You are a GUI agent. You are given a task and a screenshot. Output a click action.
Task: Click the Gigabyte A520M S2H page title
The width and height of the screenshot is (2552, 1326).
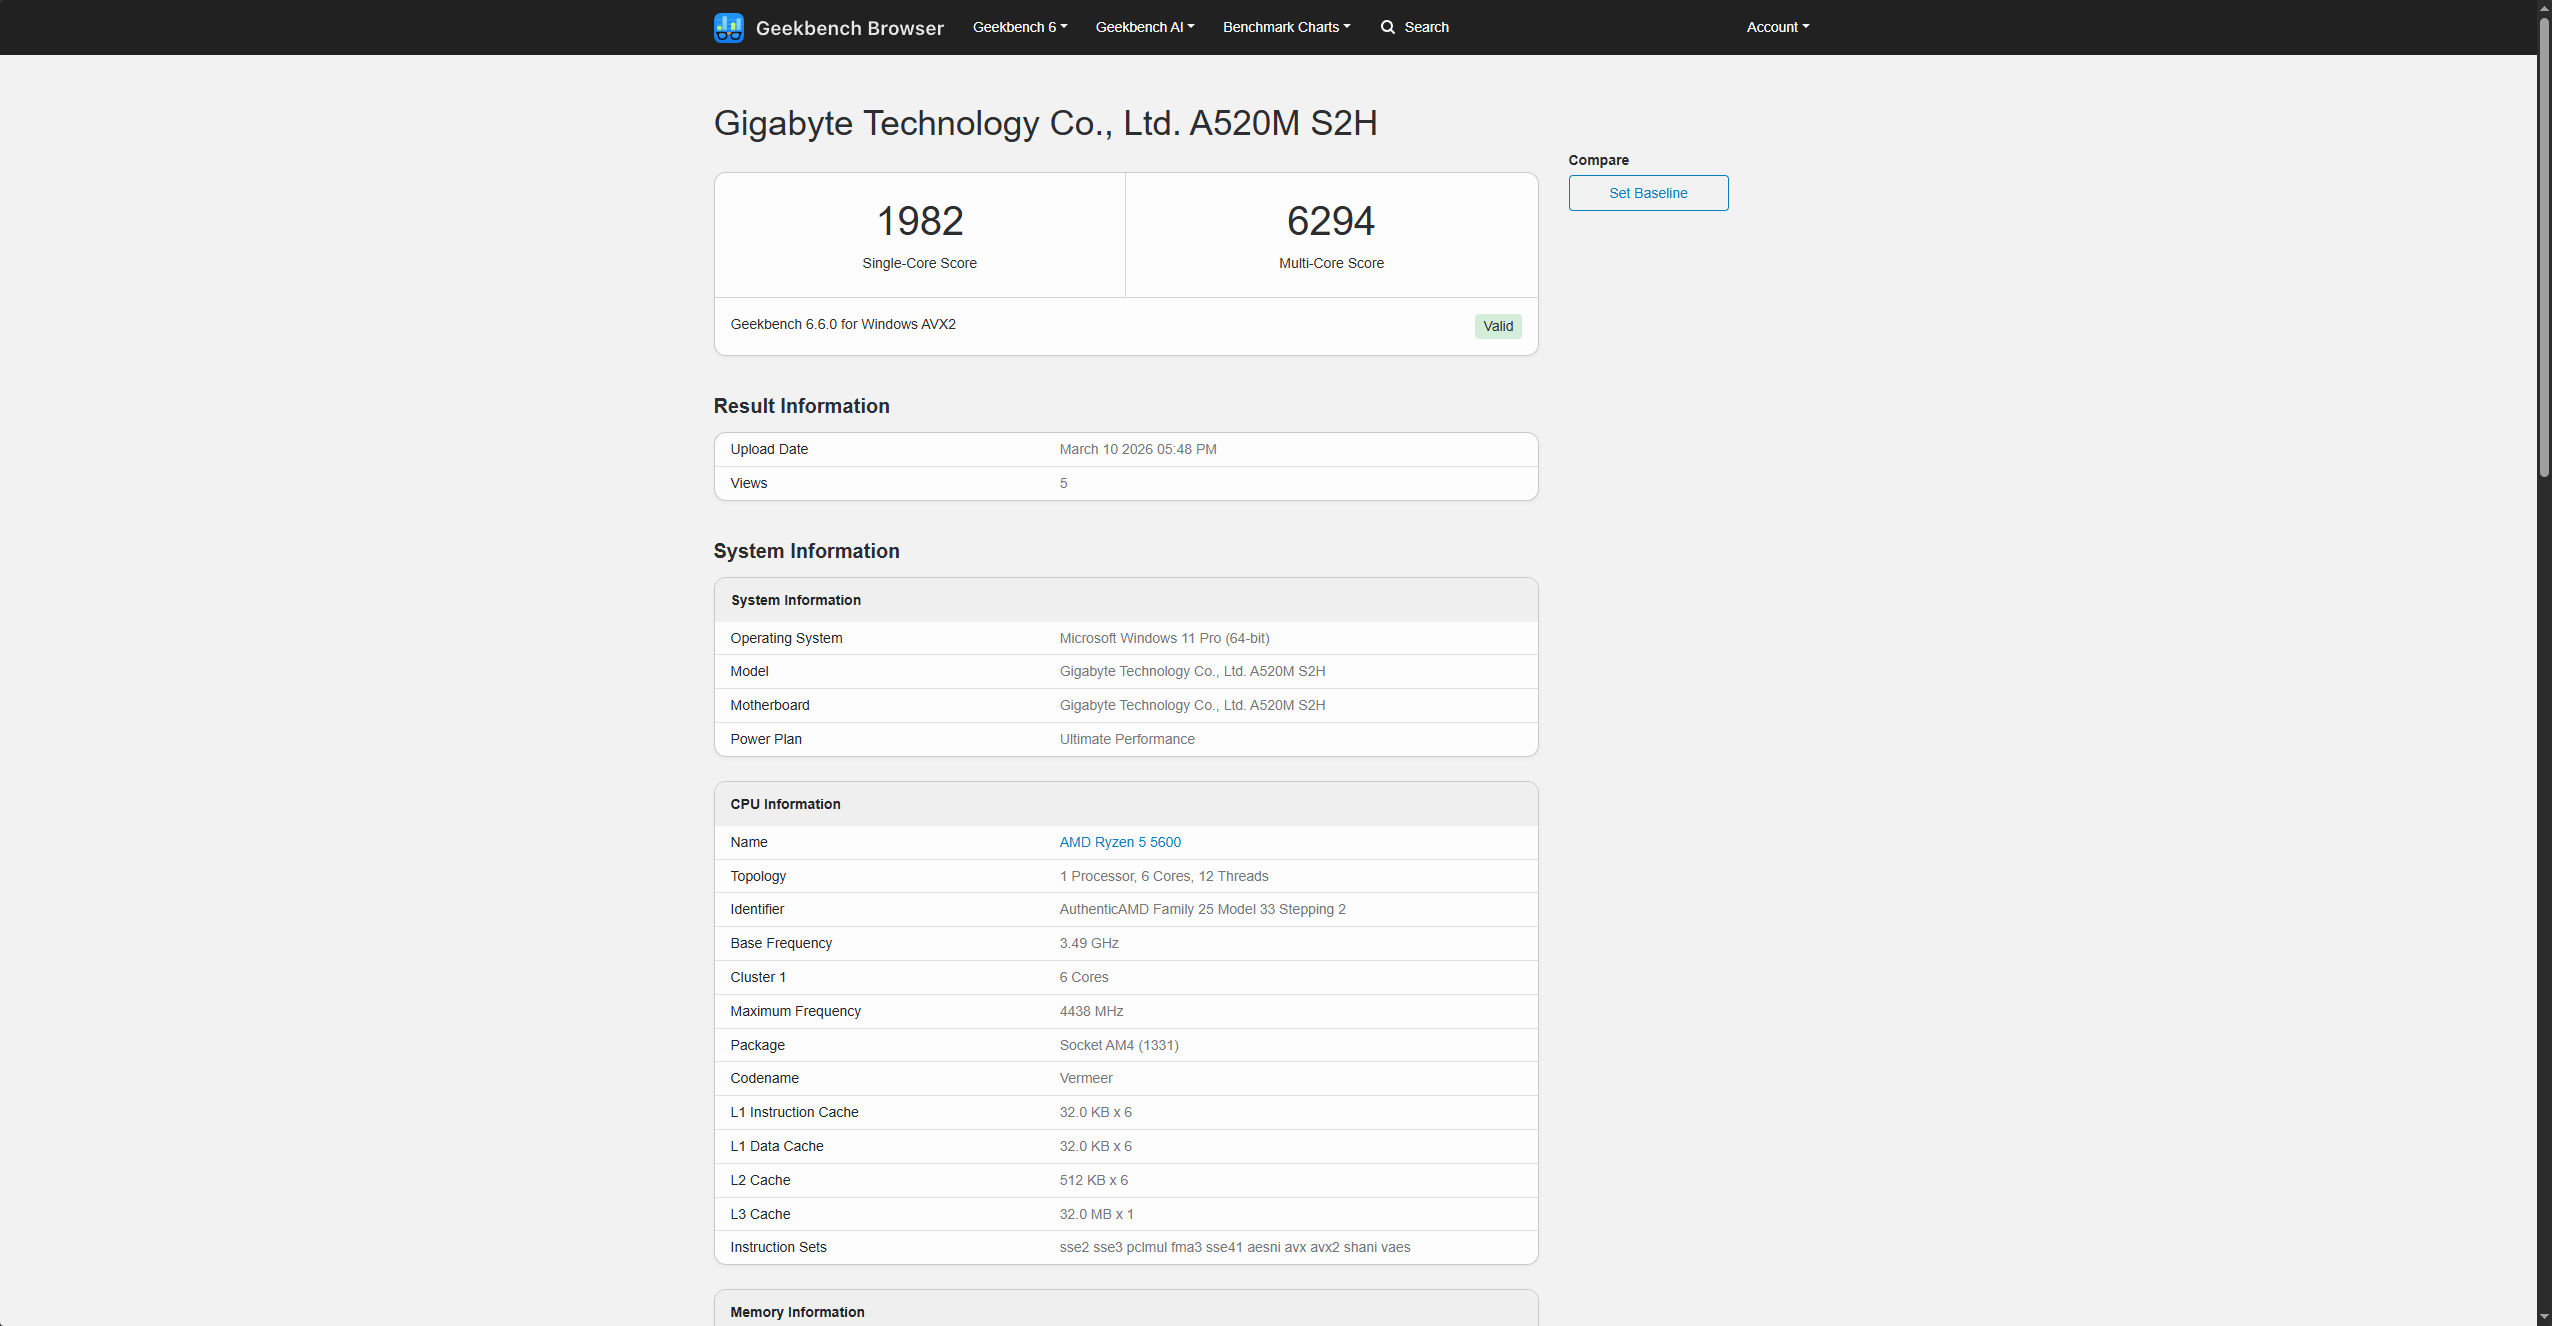pos(1045,122)
